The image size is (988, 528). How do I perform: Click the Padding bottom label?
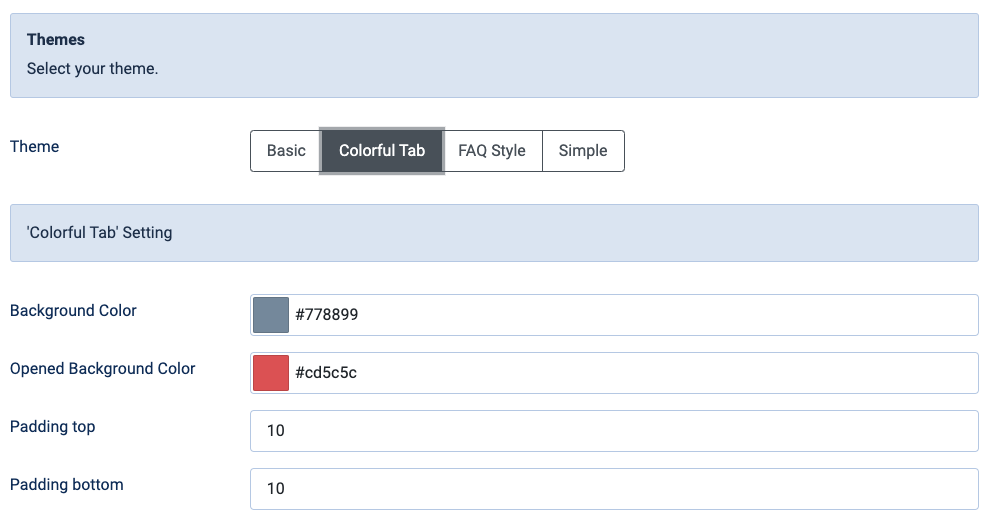pyautogui.click(x=67, y=485)
